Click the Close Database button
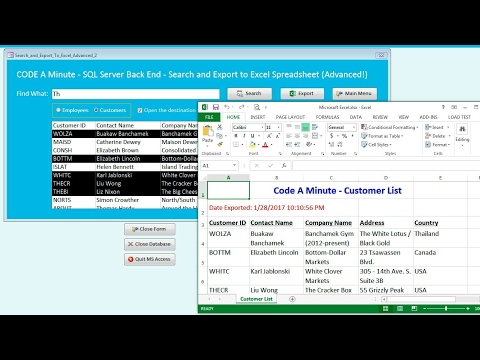Screen dimensions: 480x360 point(150,244)
